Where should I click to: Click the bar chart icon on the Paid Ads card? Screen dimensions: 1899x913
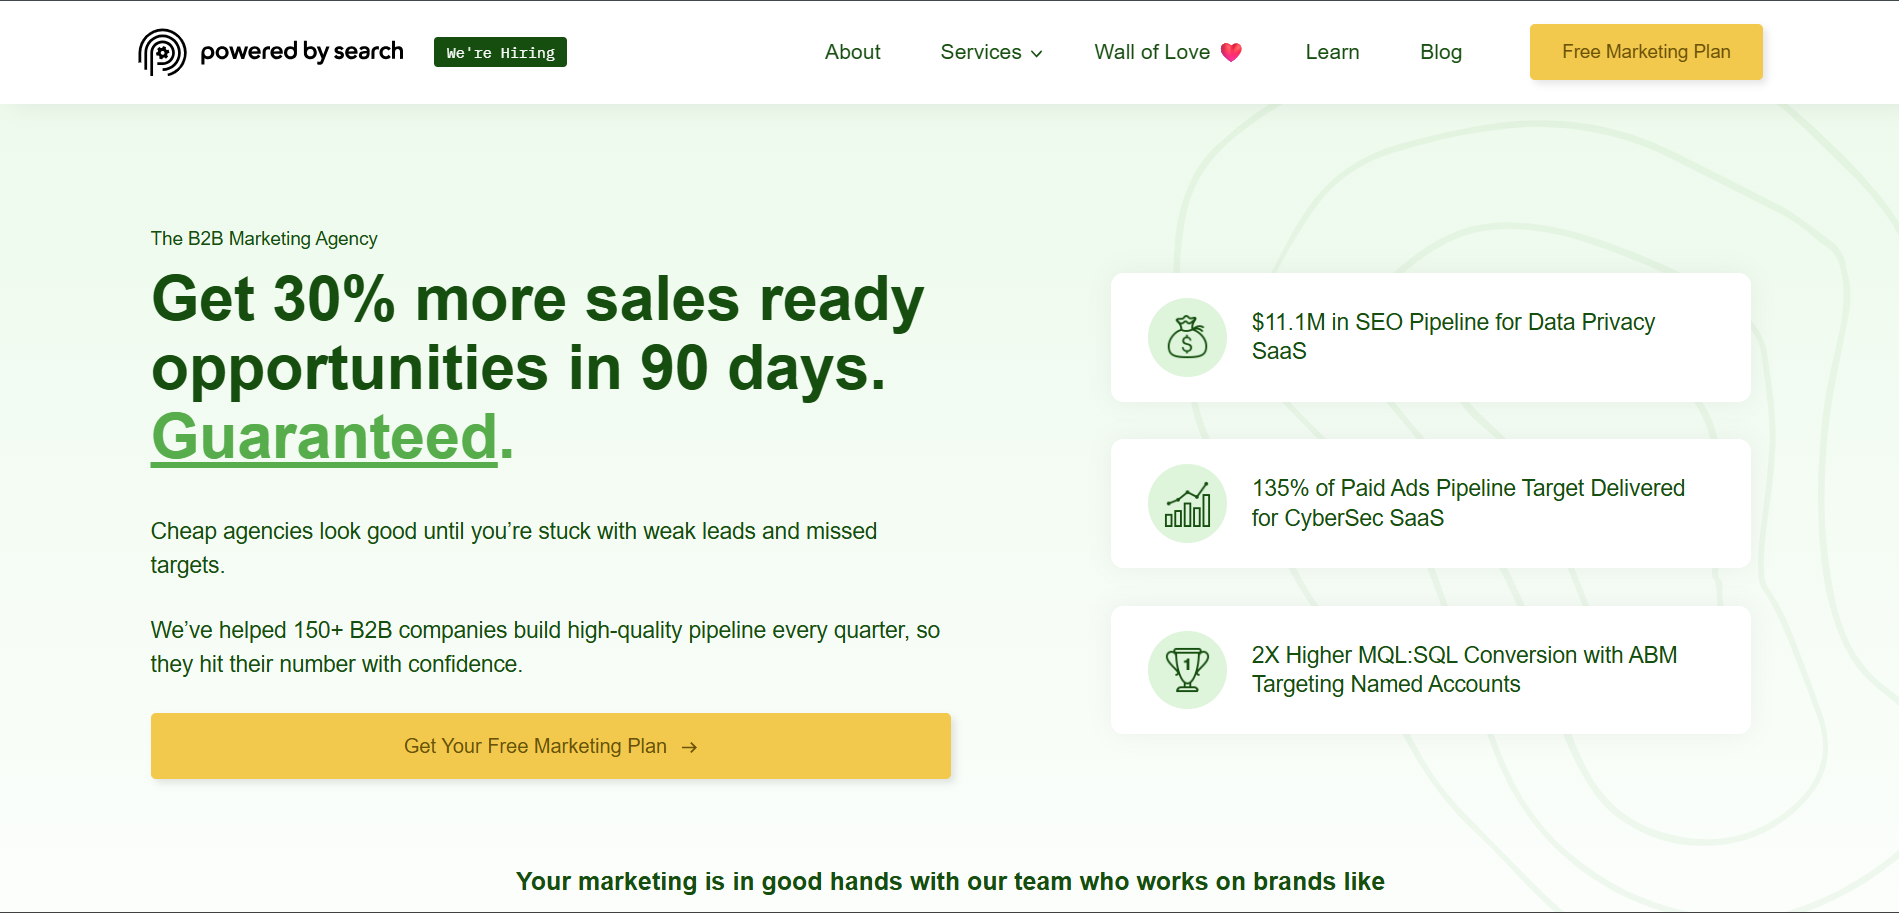[x=1187, y=504]
